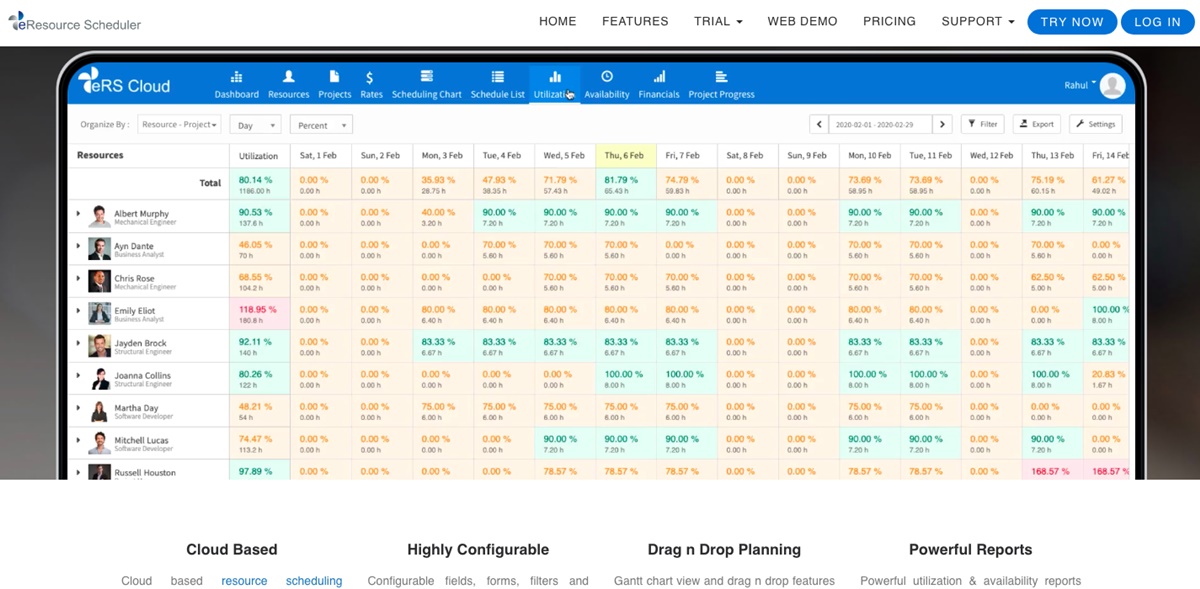This screenshot has height=589, width=1200.
Task: Select the Financials bar chart icon
Action: pos(659,78)
